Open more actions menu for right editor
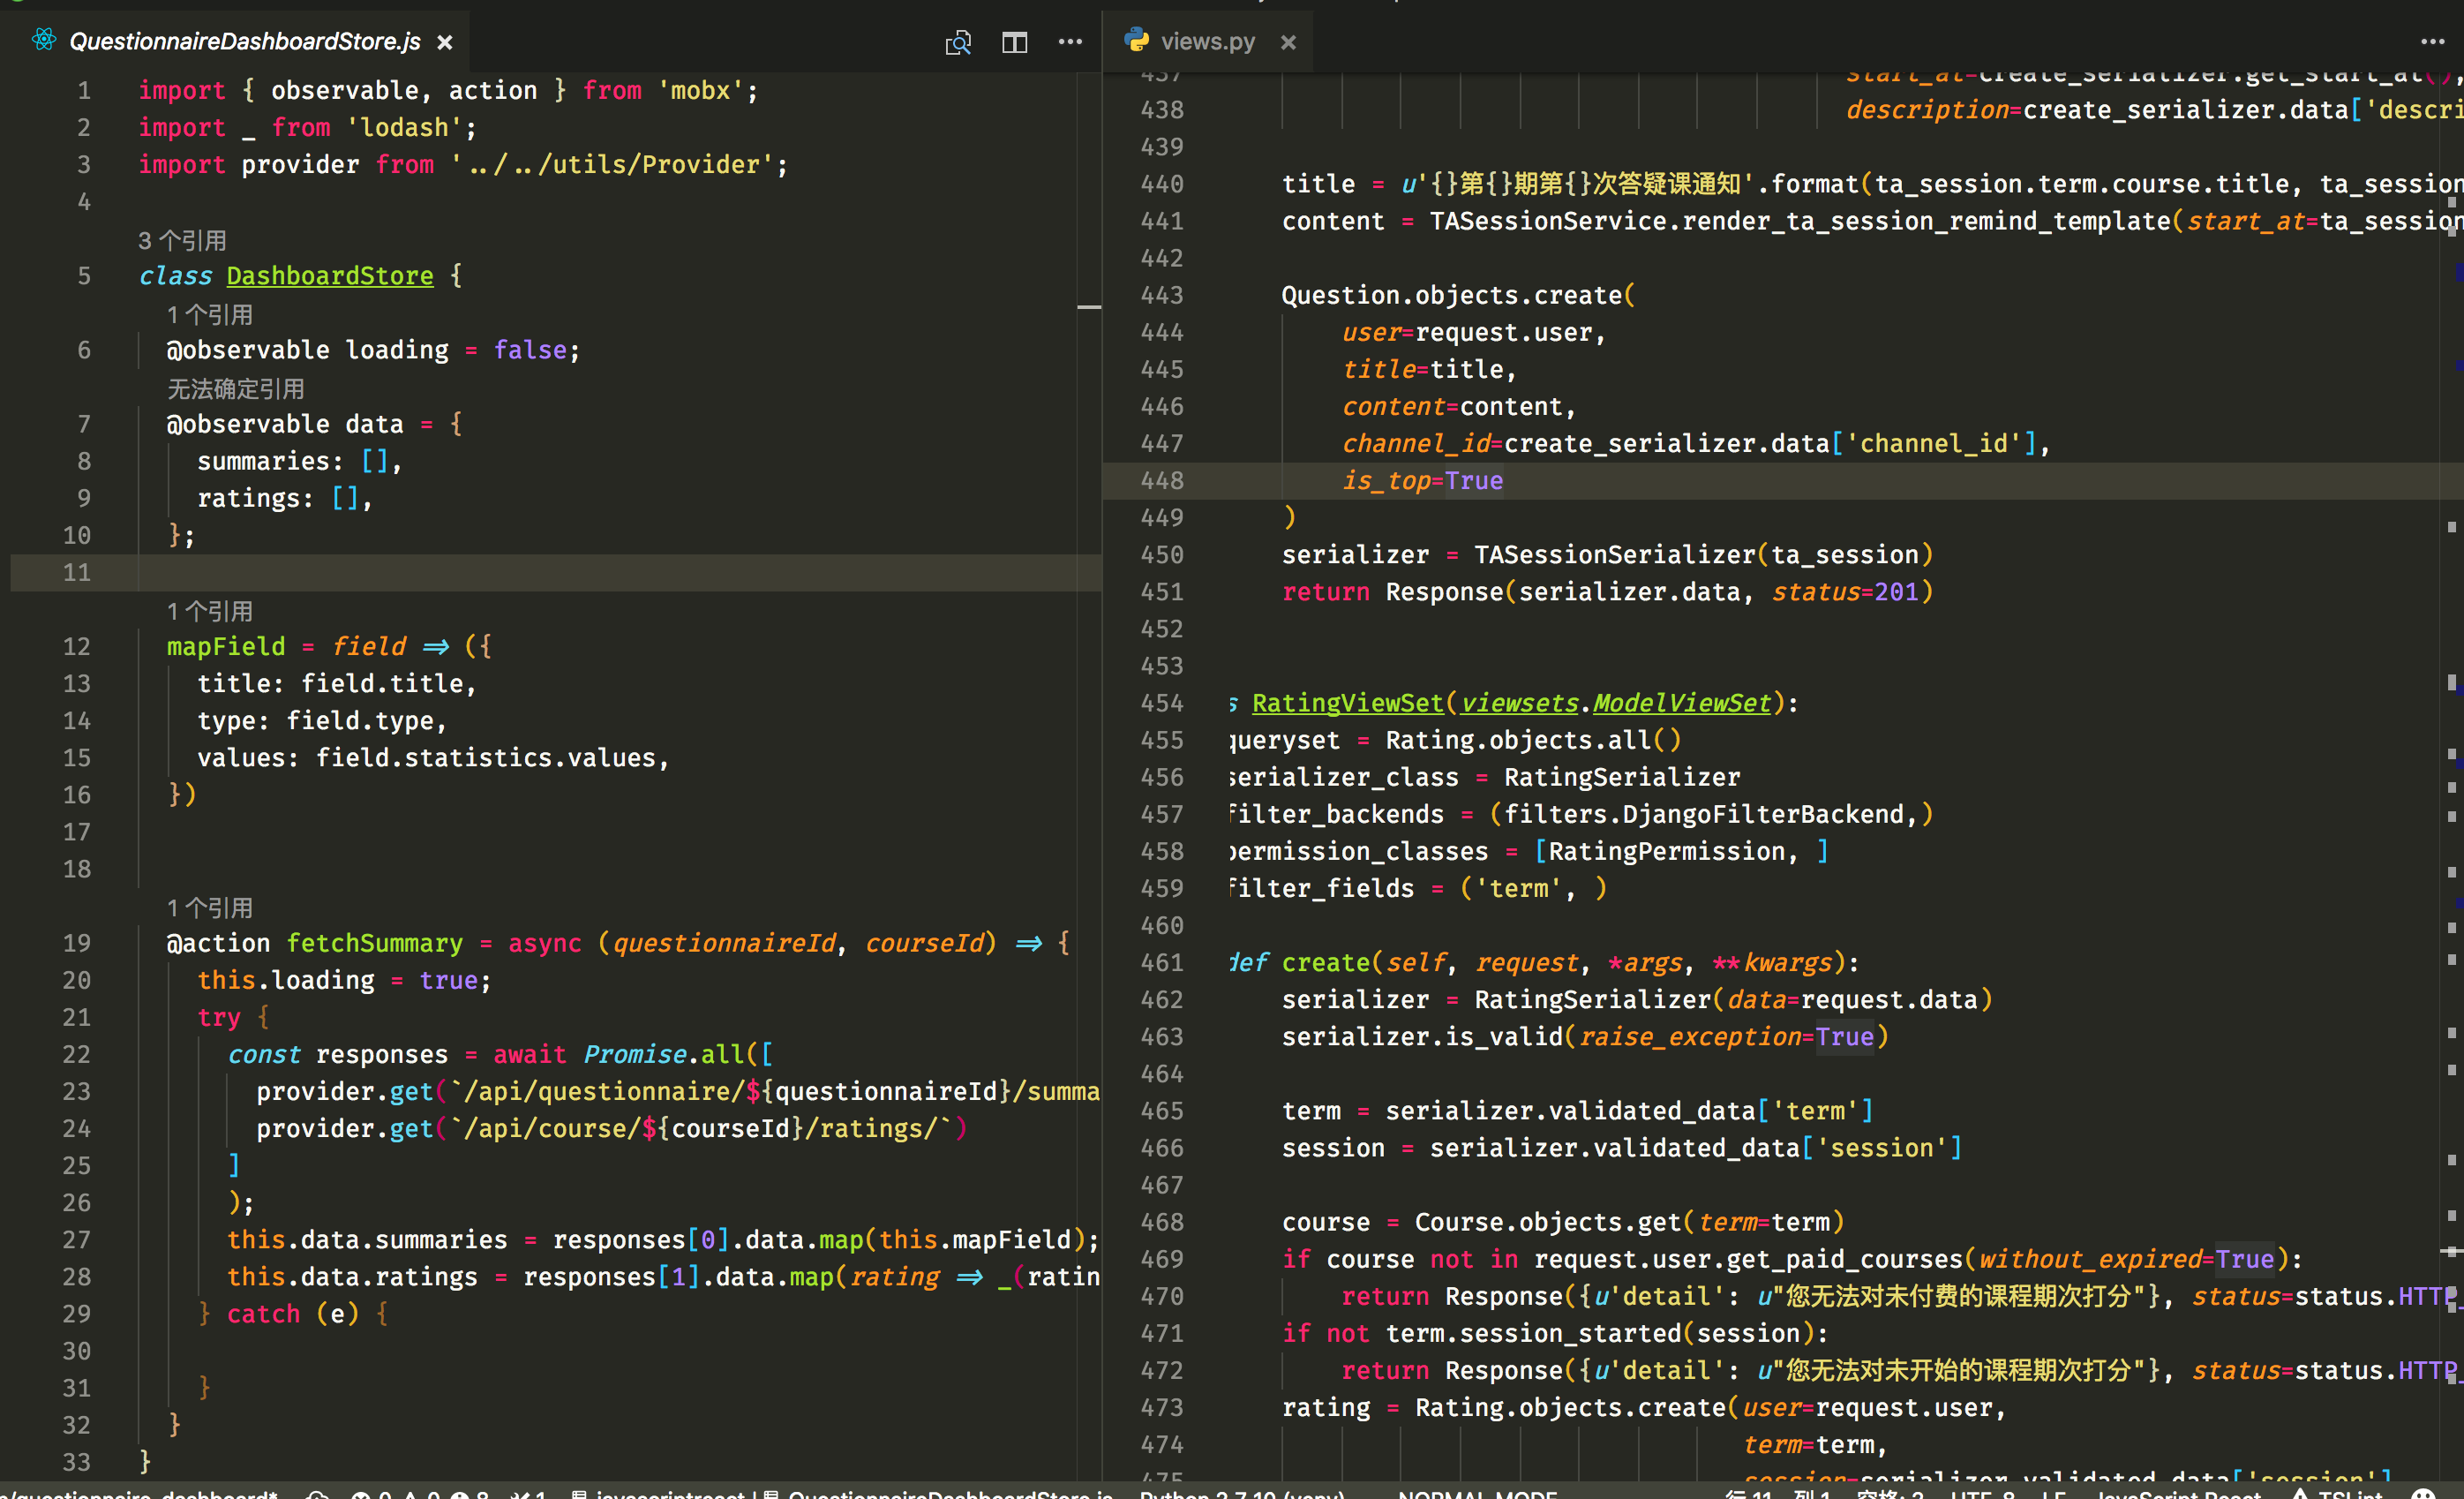This screenshot has width=2464, height=1499. [2432, 42]
